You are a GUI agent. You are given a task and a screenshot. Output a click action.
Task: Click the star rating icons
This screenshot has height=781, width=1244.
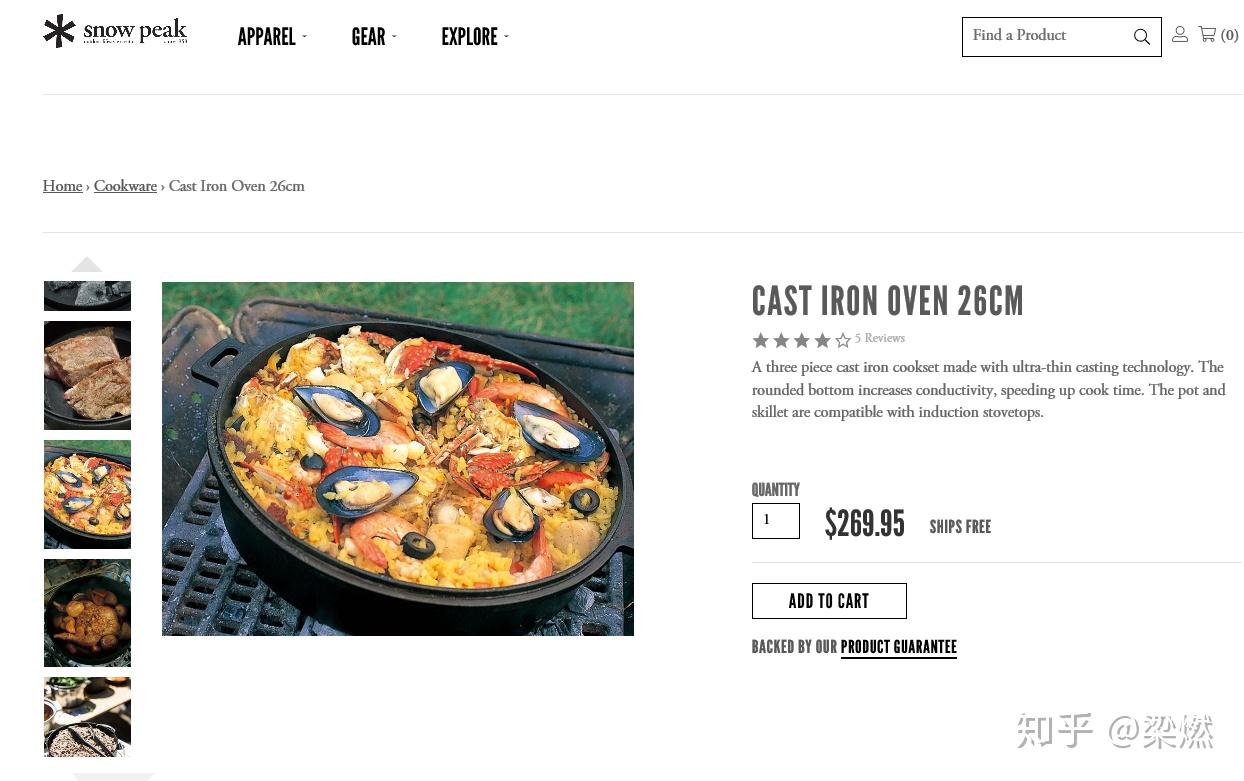[801, 340]
